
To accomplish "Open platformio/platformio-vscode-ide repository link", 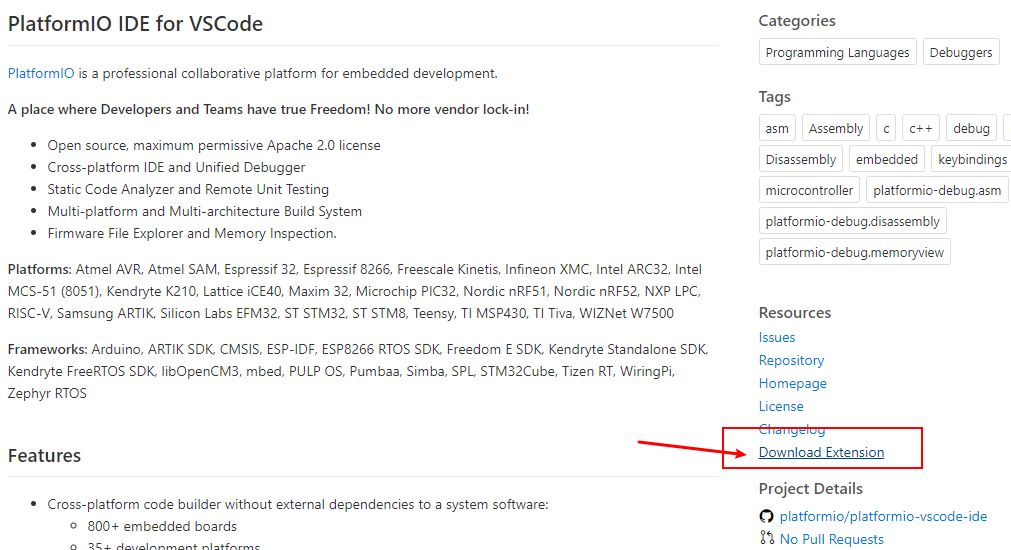I will click(x=883, y=516).
